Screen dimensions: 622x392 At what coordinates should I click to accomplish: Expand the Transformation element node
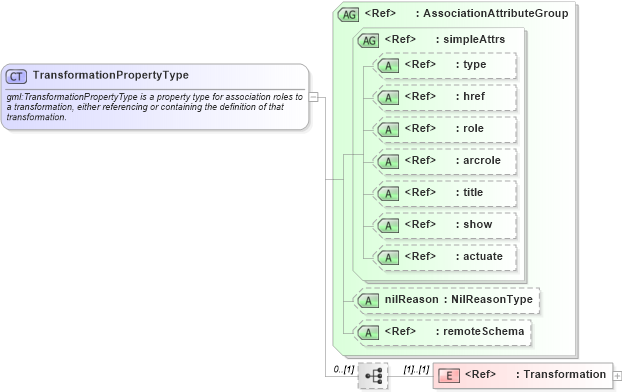tap(617, 375)
